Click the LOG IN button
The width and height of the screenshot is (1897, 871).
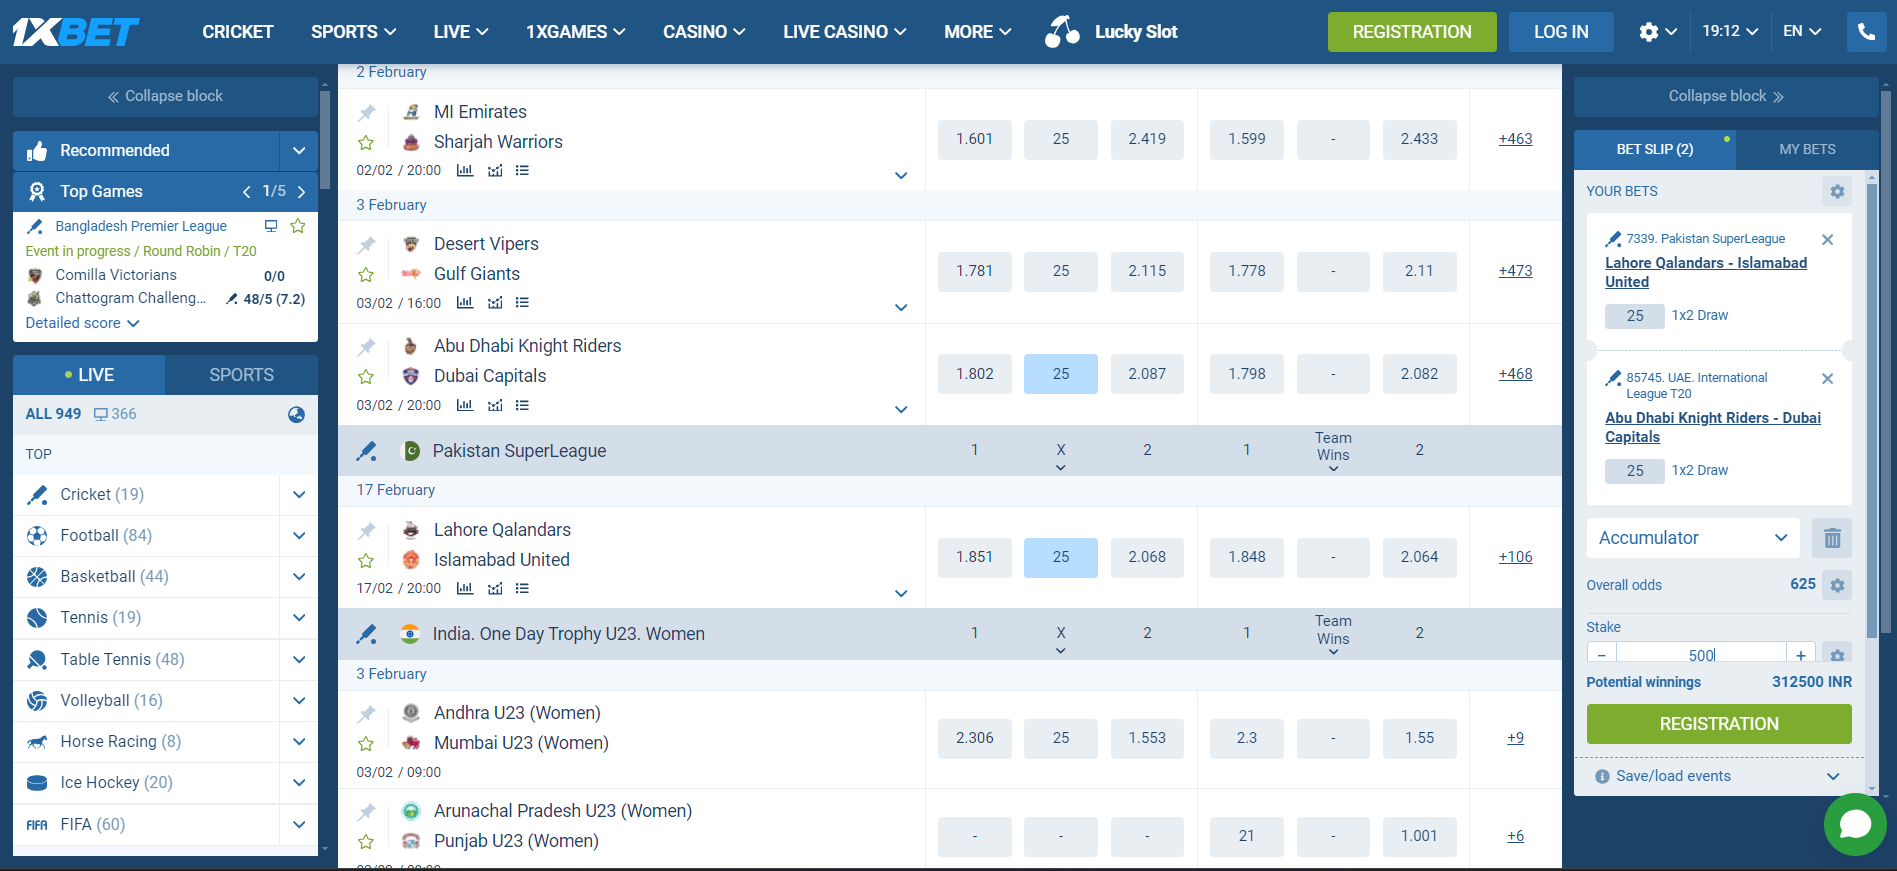pyautogui.click(x=1561, y=32)
